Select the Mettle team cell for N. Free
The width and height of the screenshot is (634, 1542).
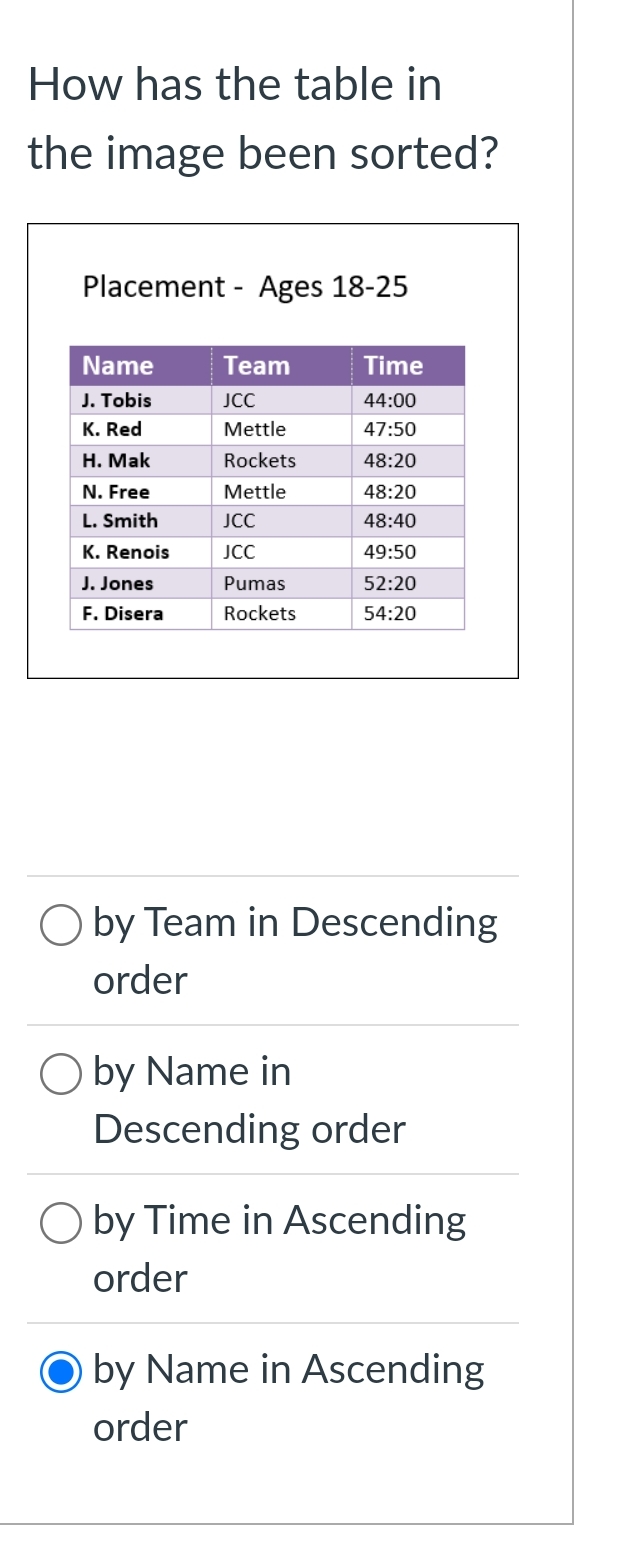pyautogui.click(x=256, y=491)
